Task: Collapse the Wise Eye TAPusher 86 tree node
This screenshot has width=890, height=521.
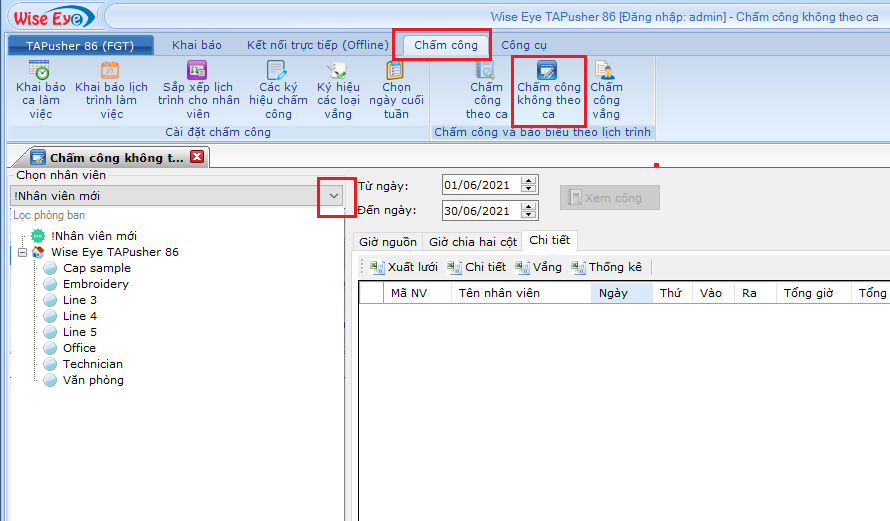Action: coord(23,252)
